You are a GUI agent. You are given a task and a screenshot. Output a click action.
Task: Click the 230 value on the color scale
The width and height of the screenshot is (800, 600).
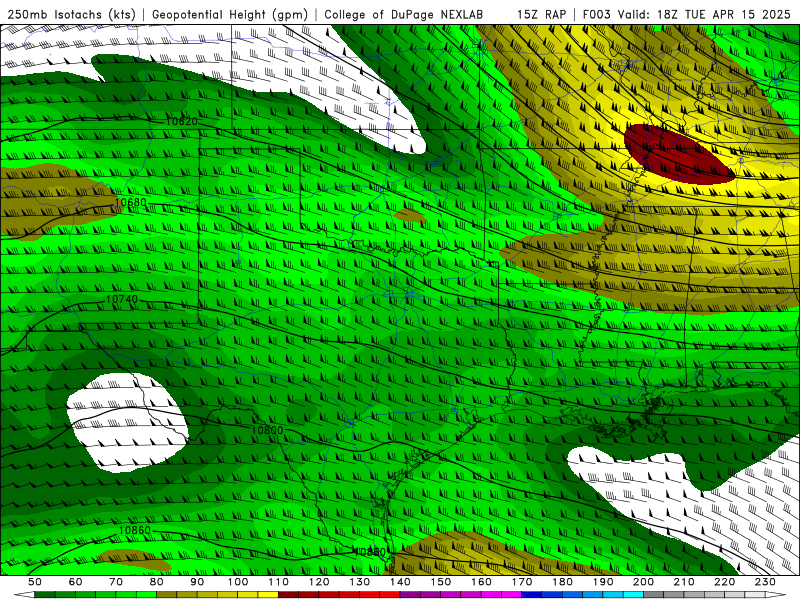(766, 582)
